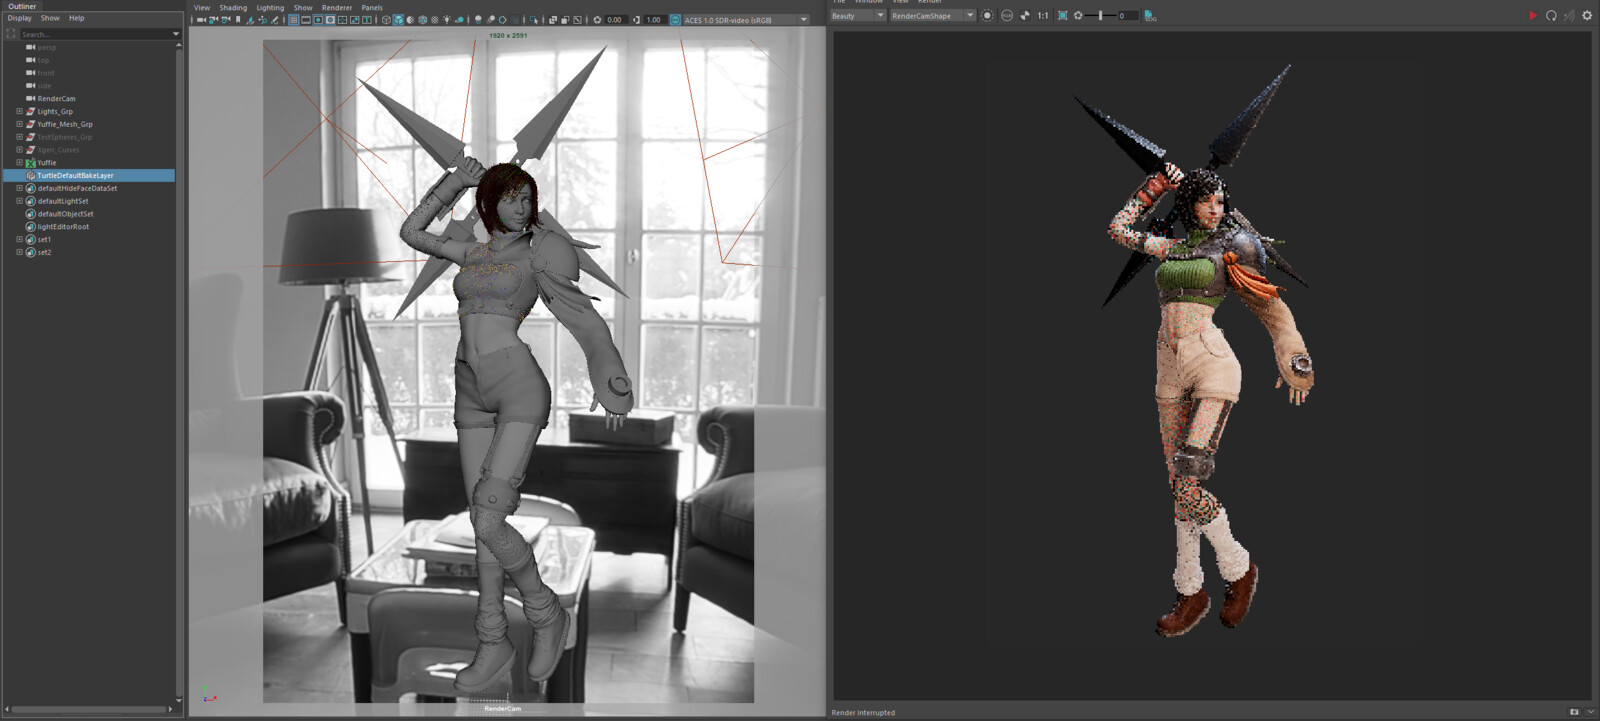Click the Textured display icon
1600x721 pixels.
(x=435, y=20)
